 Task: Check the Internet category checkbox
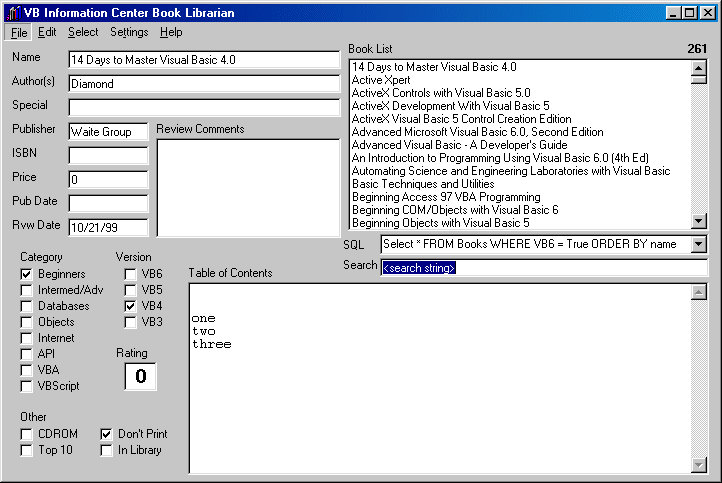(26, 338)
